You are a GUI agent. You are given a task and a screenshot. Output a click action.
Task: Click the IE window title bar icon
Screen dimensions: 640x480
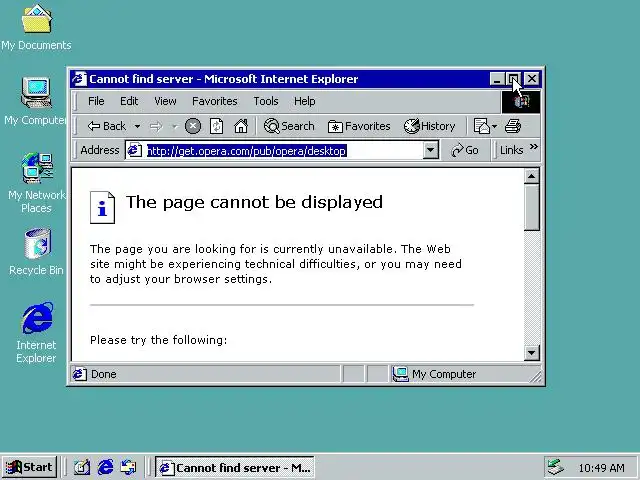point(79,79)
